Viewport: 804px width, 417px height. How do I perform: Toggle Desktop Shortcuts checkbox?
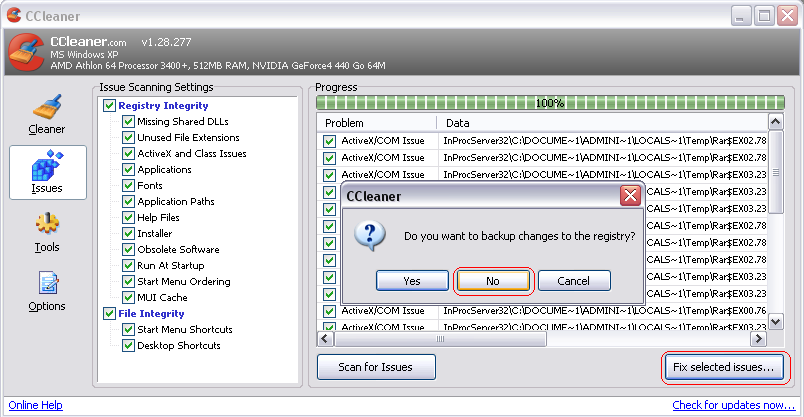128,345
